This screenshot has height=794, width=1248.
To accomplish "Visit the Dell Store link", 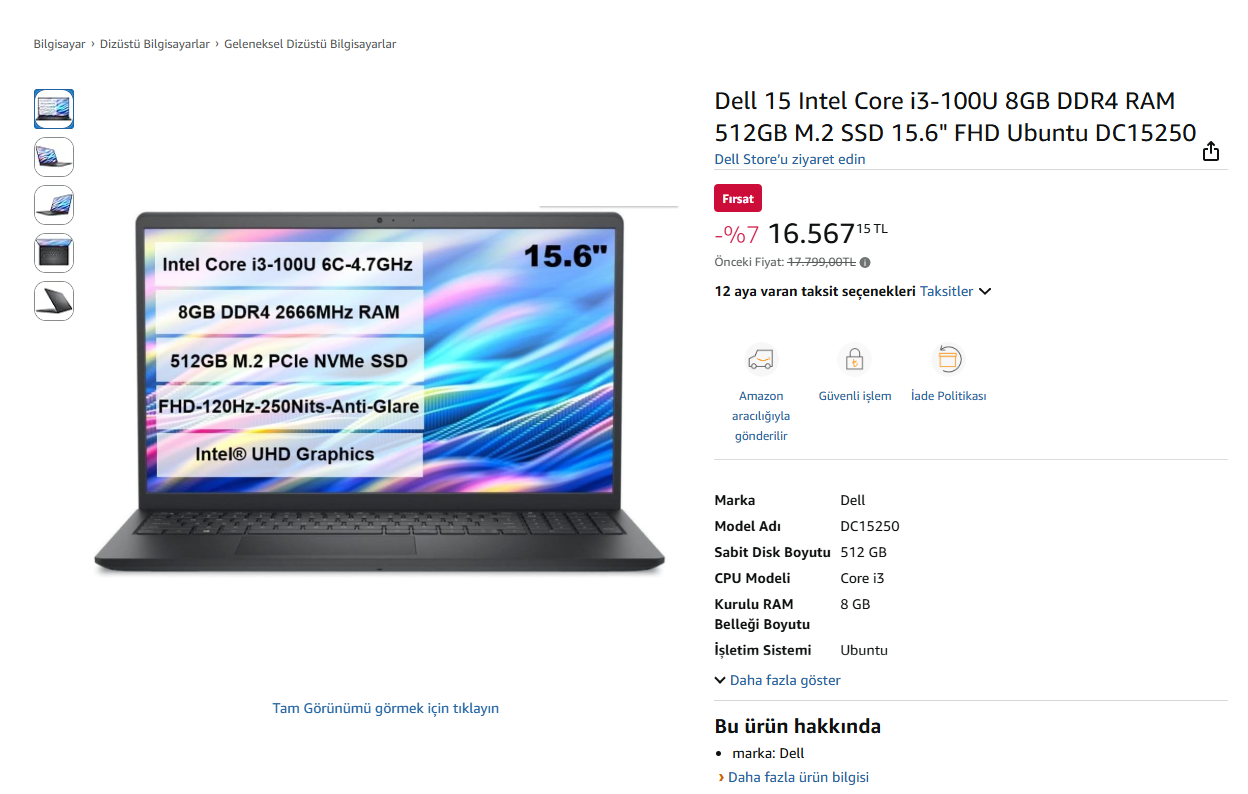I will click(x=790, y=159).
